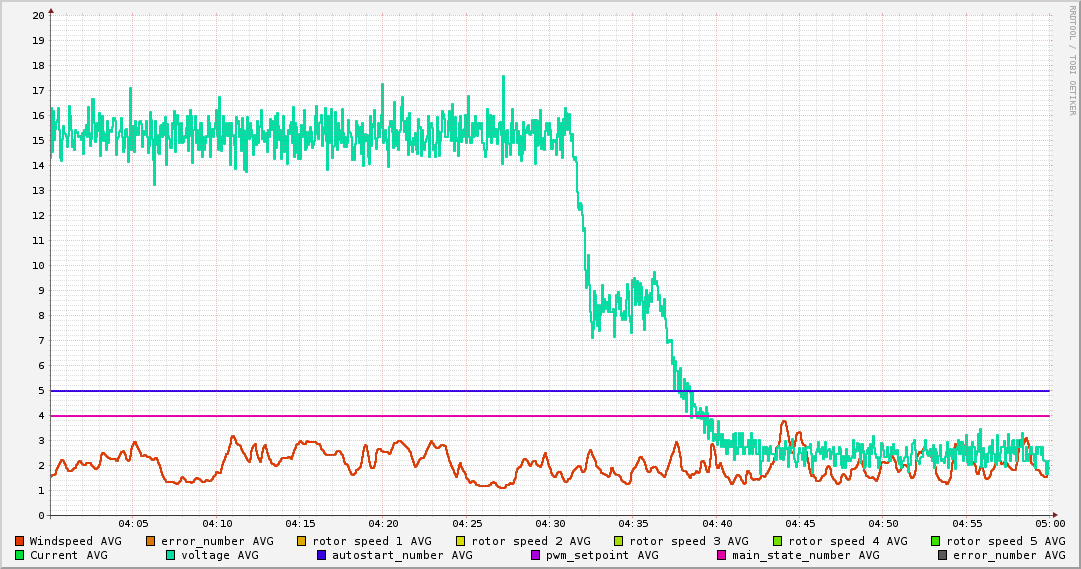
Task: Click the green Current AVG legend swatch
Action: (19, 555)
